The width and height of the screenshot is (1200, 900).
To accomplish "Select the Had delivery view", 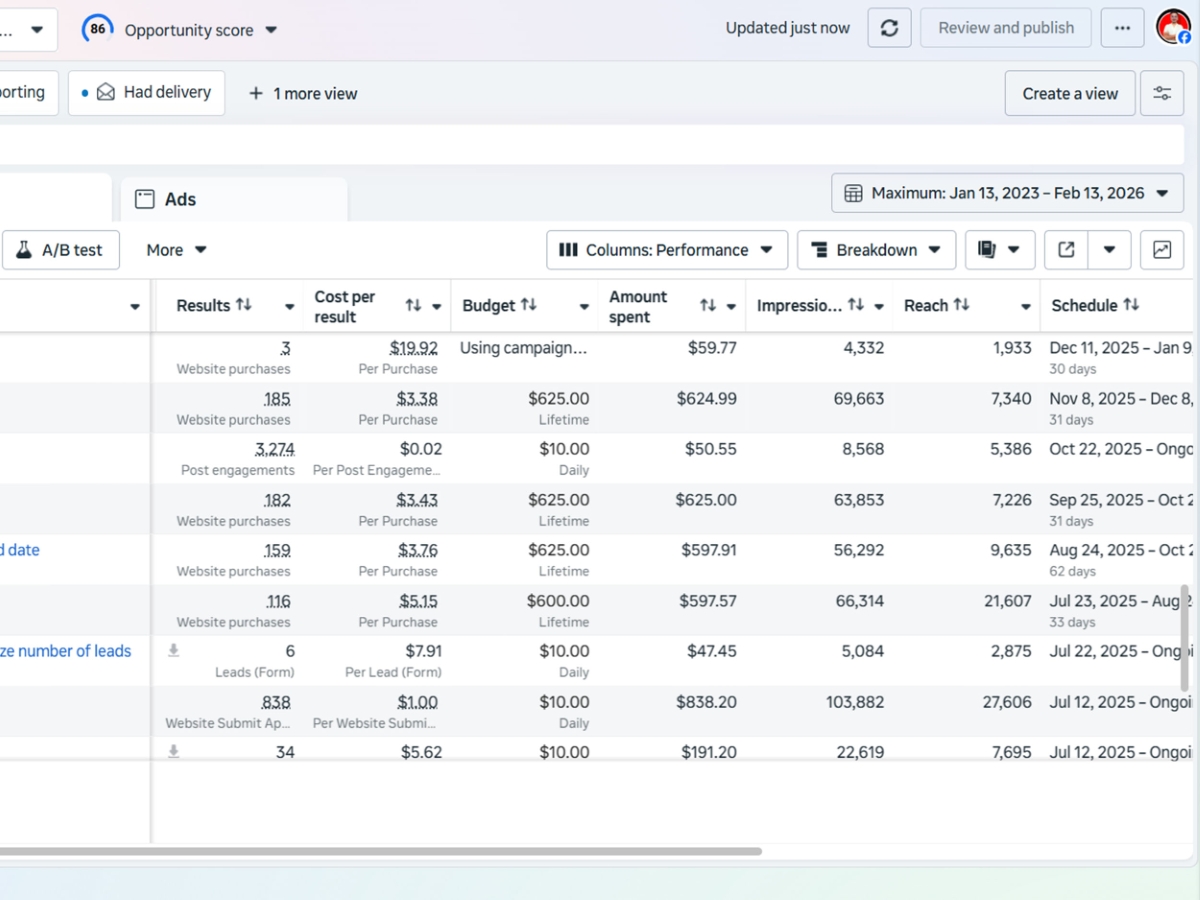I will coord(147,92).
